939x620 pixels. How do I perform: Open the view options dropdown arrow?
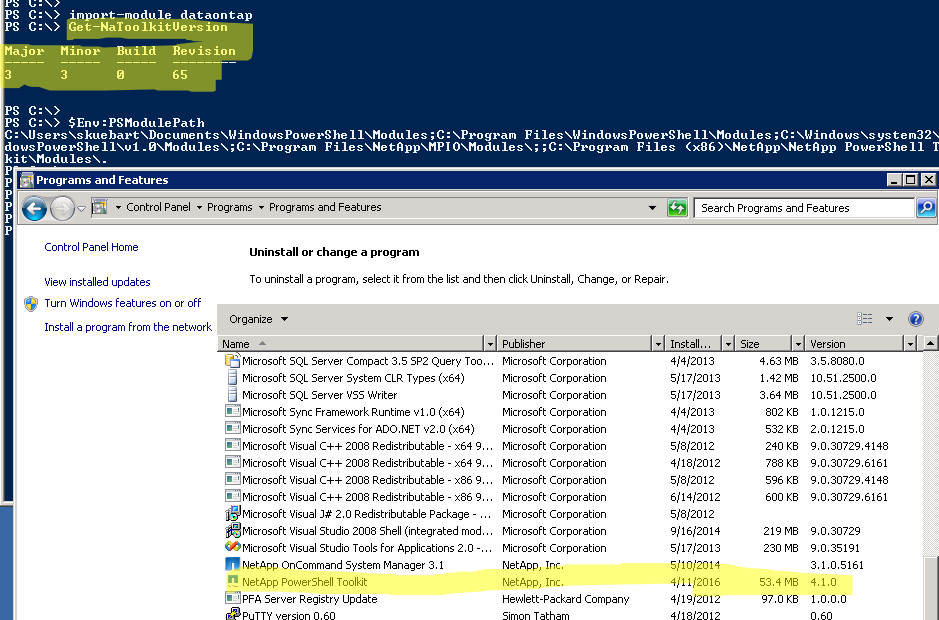[x=889, y=319]
